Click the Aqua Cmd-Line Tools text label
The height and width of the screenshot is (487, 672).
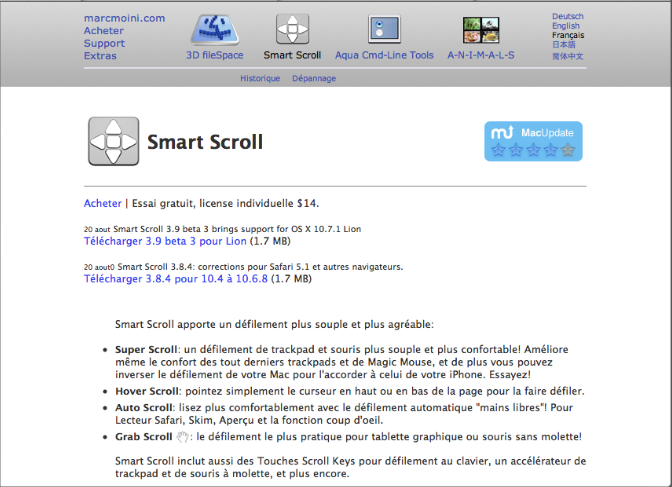(384, 55)
